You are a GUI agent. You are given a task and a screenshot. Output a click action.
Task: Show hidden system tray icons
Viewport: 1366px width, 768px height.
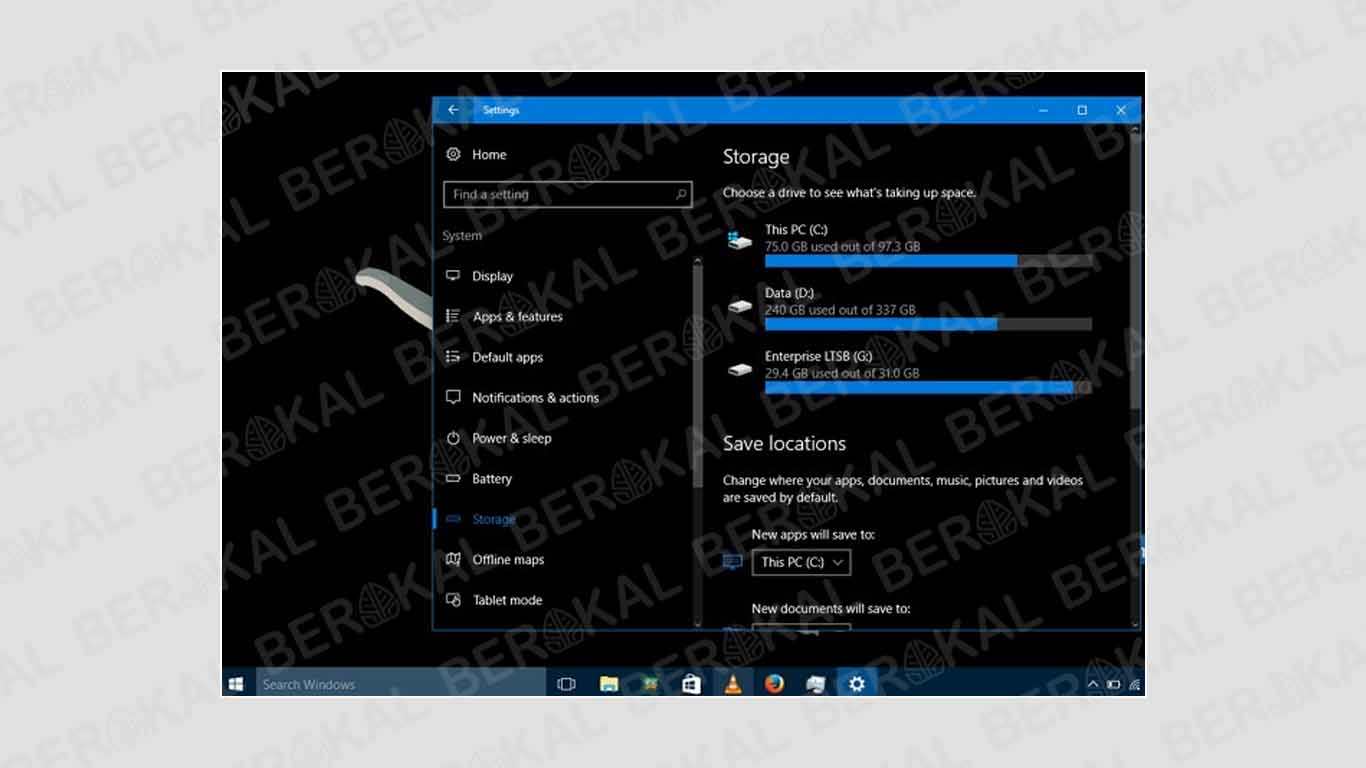(1092, 685)
